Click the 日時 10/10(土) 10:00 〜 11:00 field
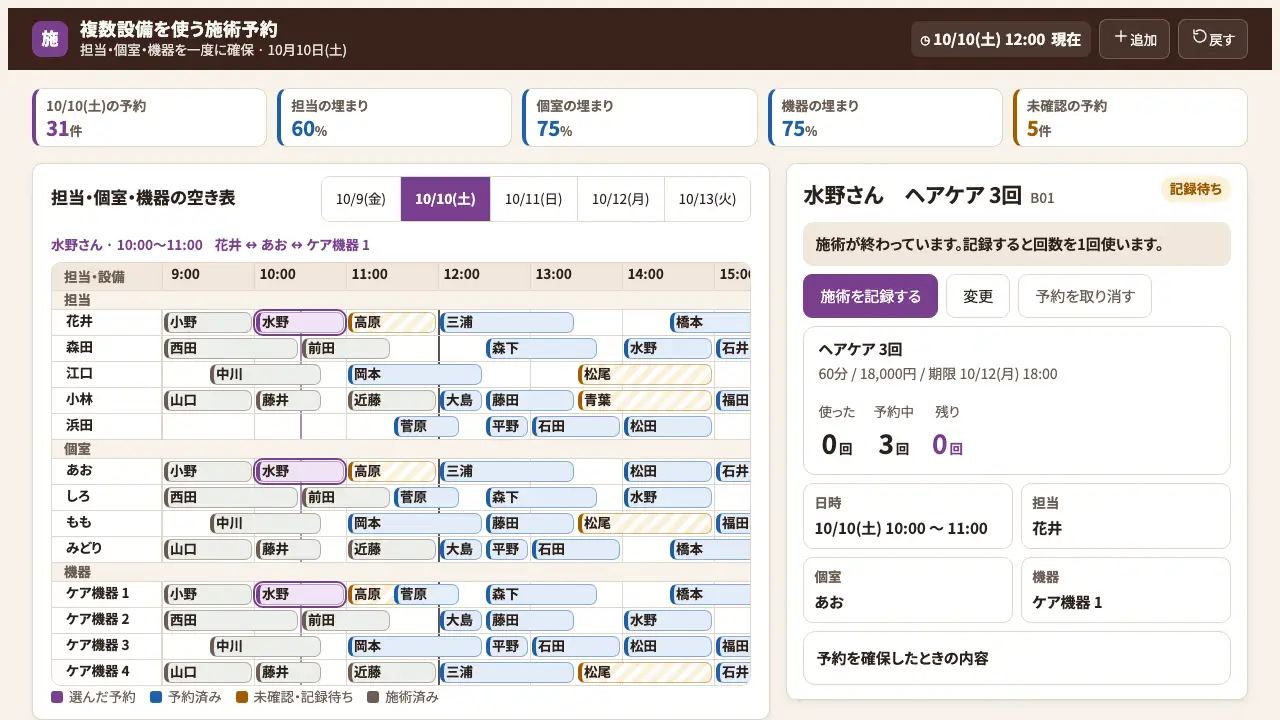Image resolution: width=1280 pixels, height=720 pixels. (908, 516)
